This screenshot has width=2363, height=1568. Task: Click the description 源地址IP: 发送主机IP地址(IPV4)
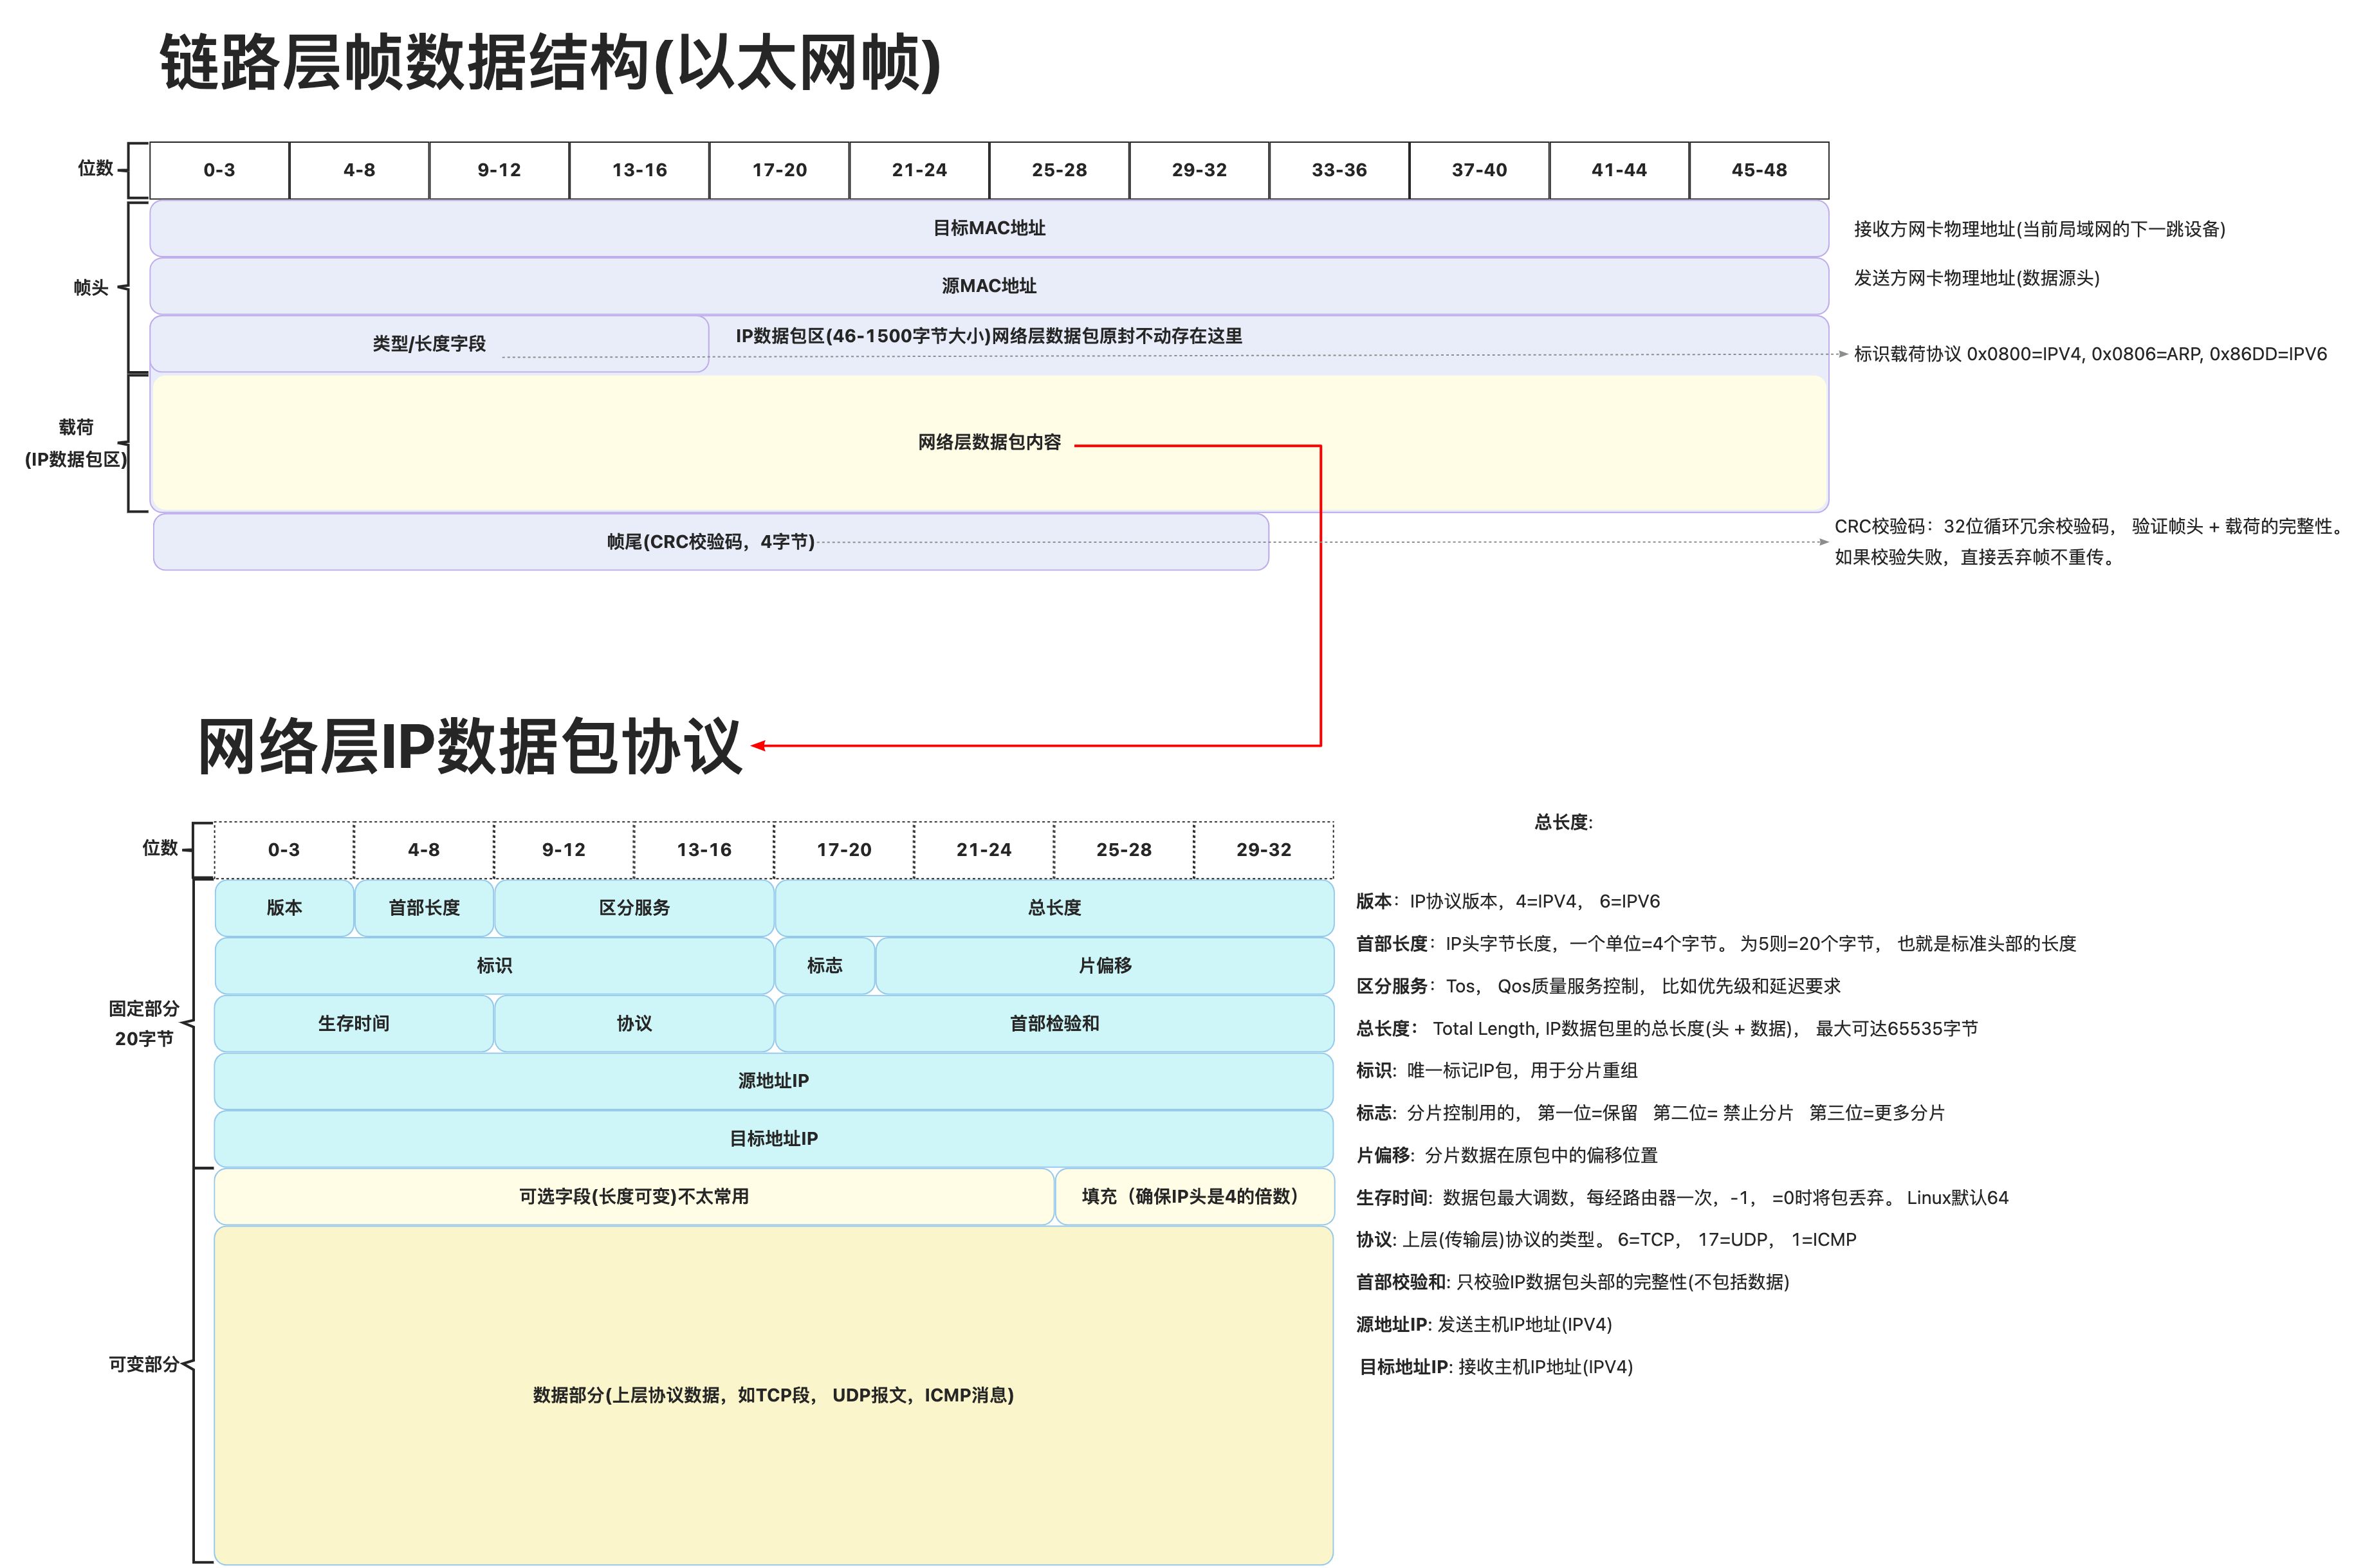(1484, 1325)
